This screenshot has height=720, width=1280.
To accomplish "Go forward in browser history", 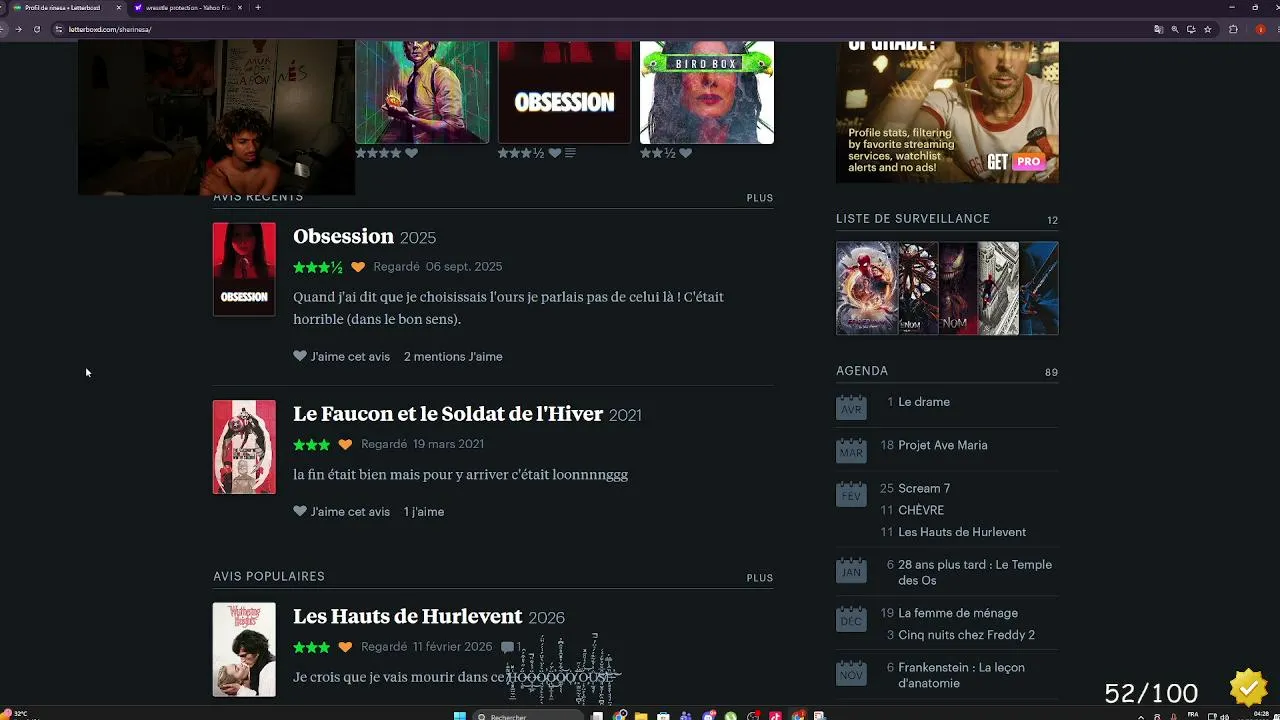I will pyautogui.click(x=18, y=29).
